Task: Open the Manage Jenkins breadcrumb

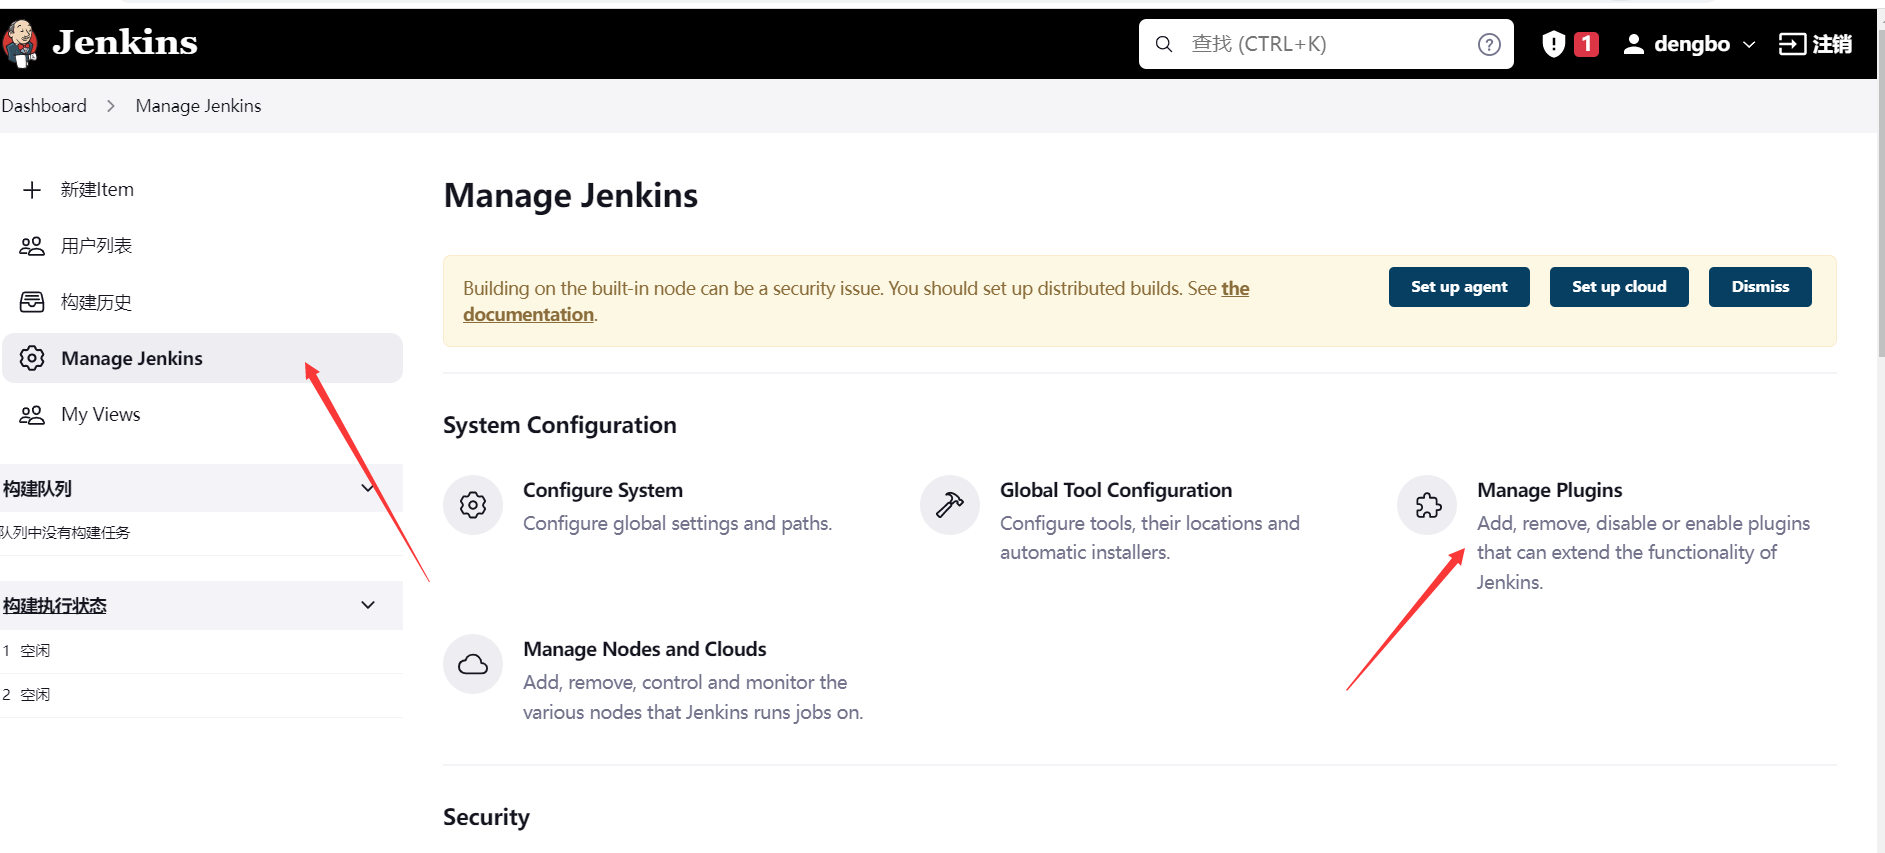Action: 198,106
